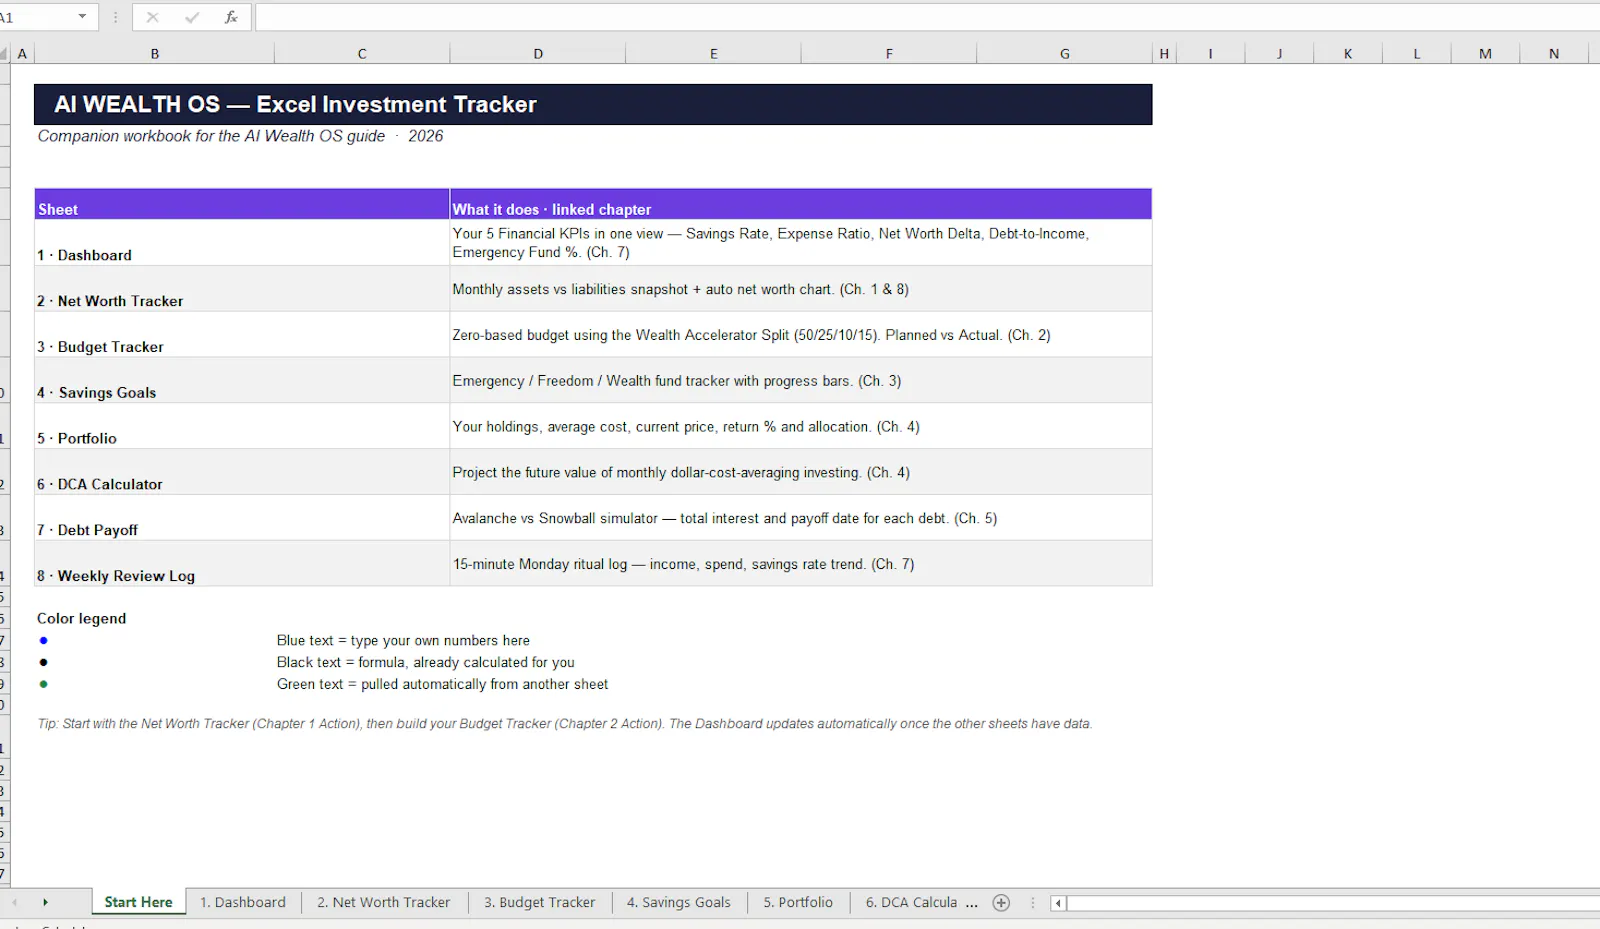1600x929 pixels.
Task: Click the Zero-based budget description cell
Action: (x=801, y=335)
